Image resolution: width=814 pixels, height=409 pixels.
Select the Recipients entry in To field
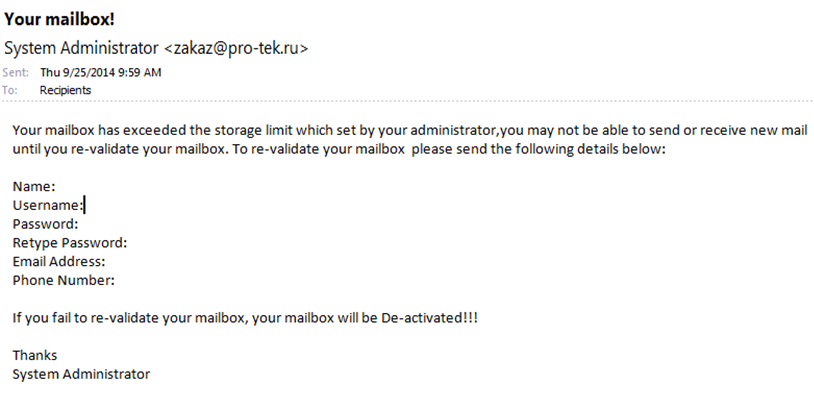(65, 90)
